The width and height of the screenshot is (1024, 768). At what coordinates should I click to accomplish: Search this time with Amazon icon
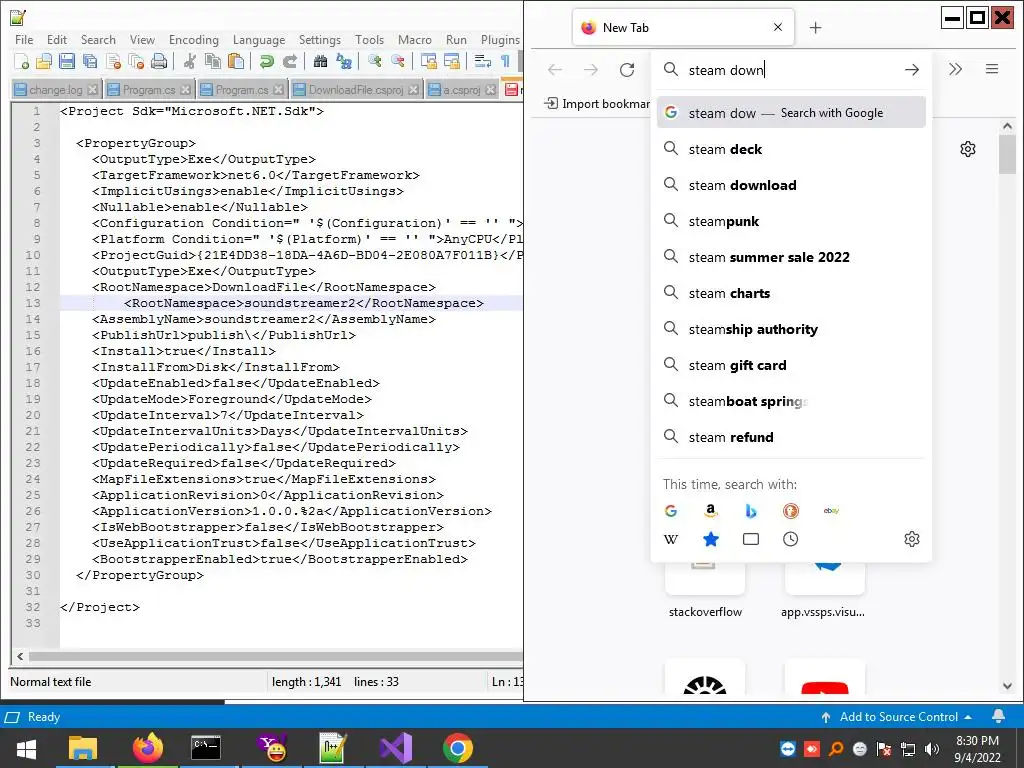[711, 511]
